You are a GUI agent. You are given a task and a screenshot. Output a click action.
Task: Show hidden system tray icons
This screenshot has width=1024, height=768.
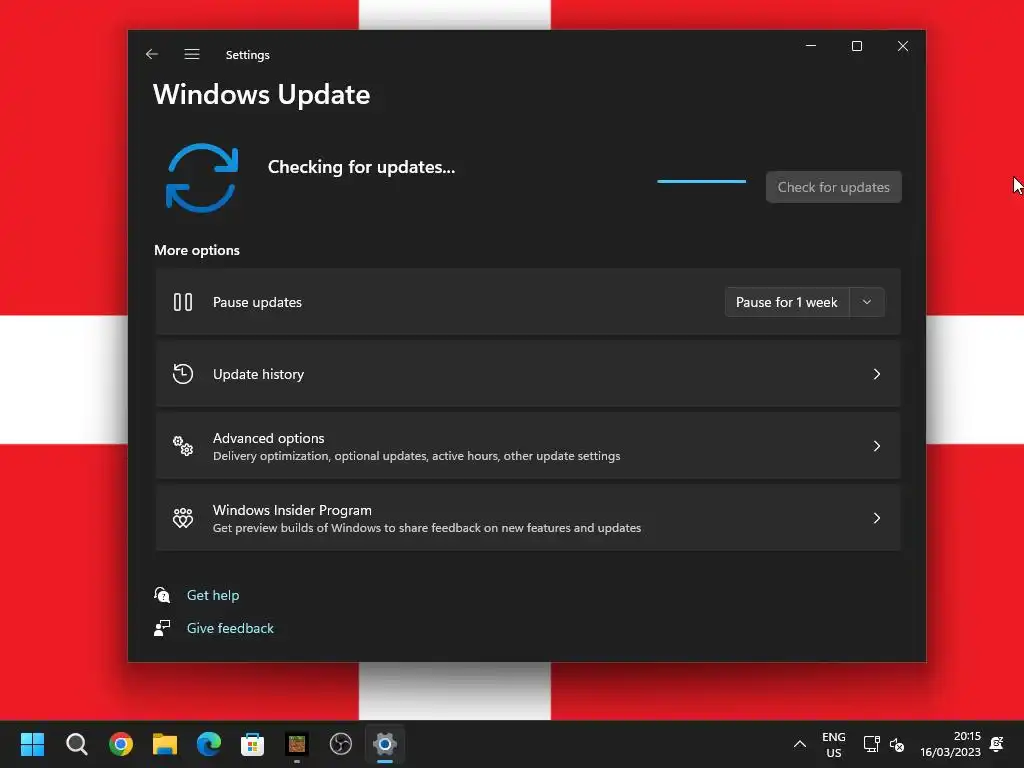799,744
